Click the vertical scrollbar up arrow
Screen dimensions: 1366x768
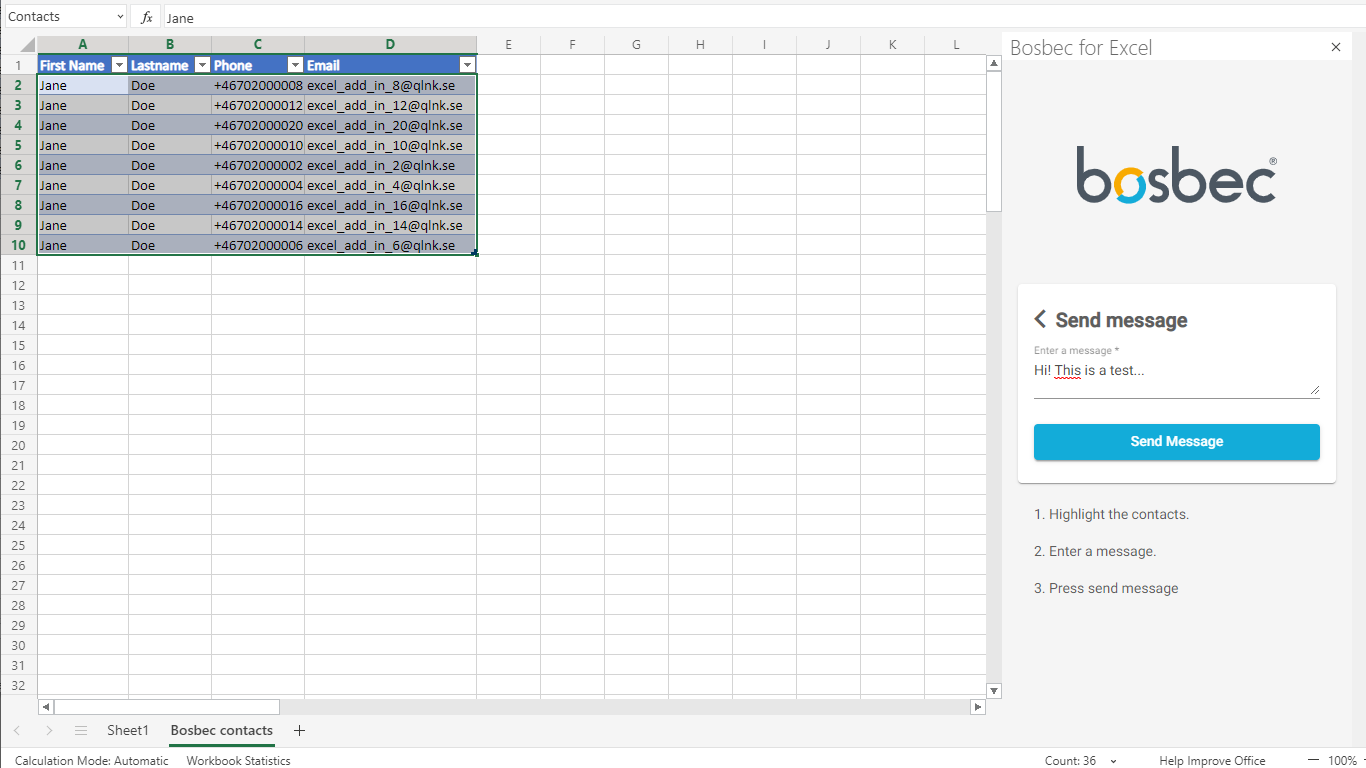[994, 63]
